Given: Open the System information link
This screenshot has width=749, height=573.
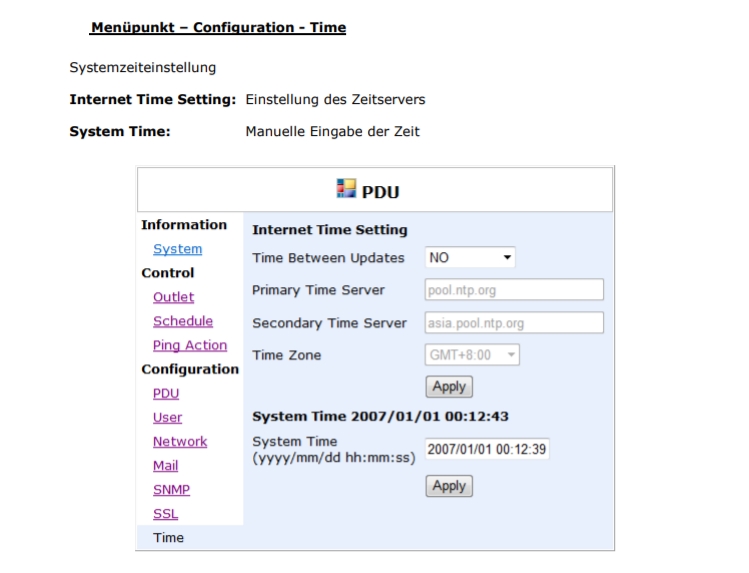Looking at the screenshot, I should coord(177,249).
